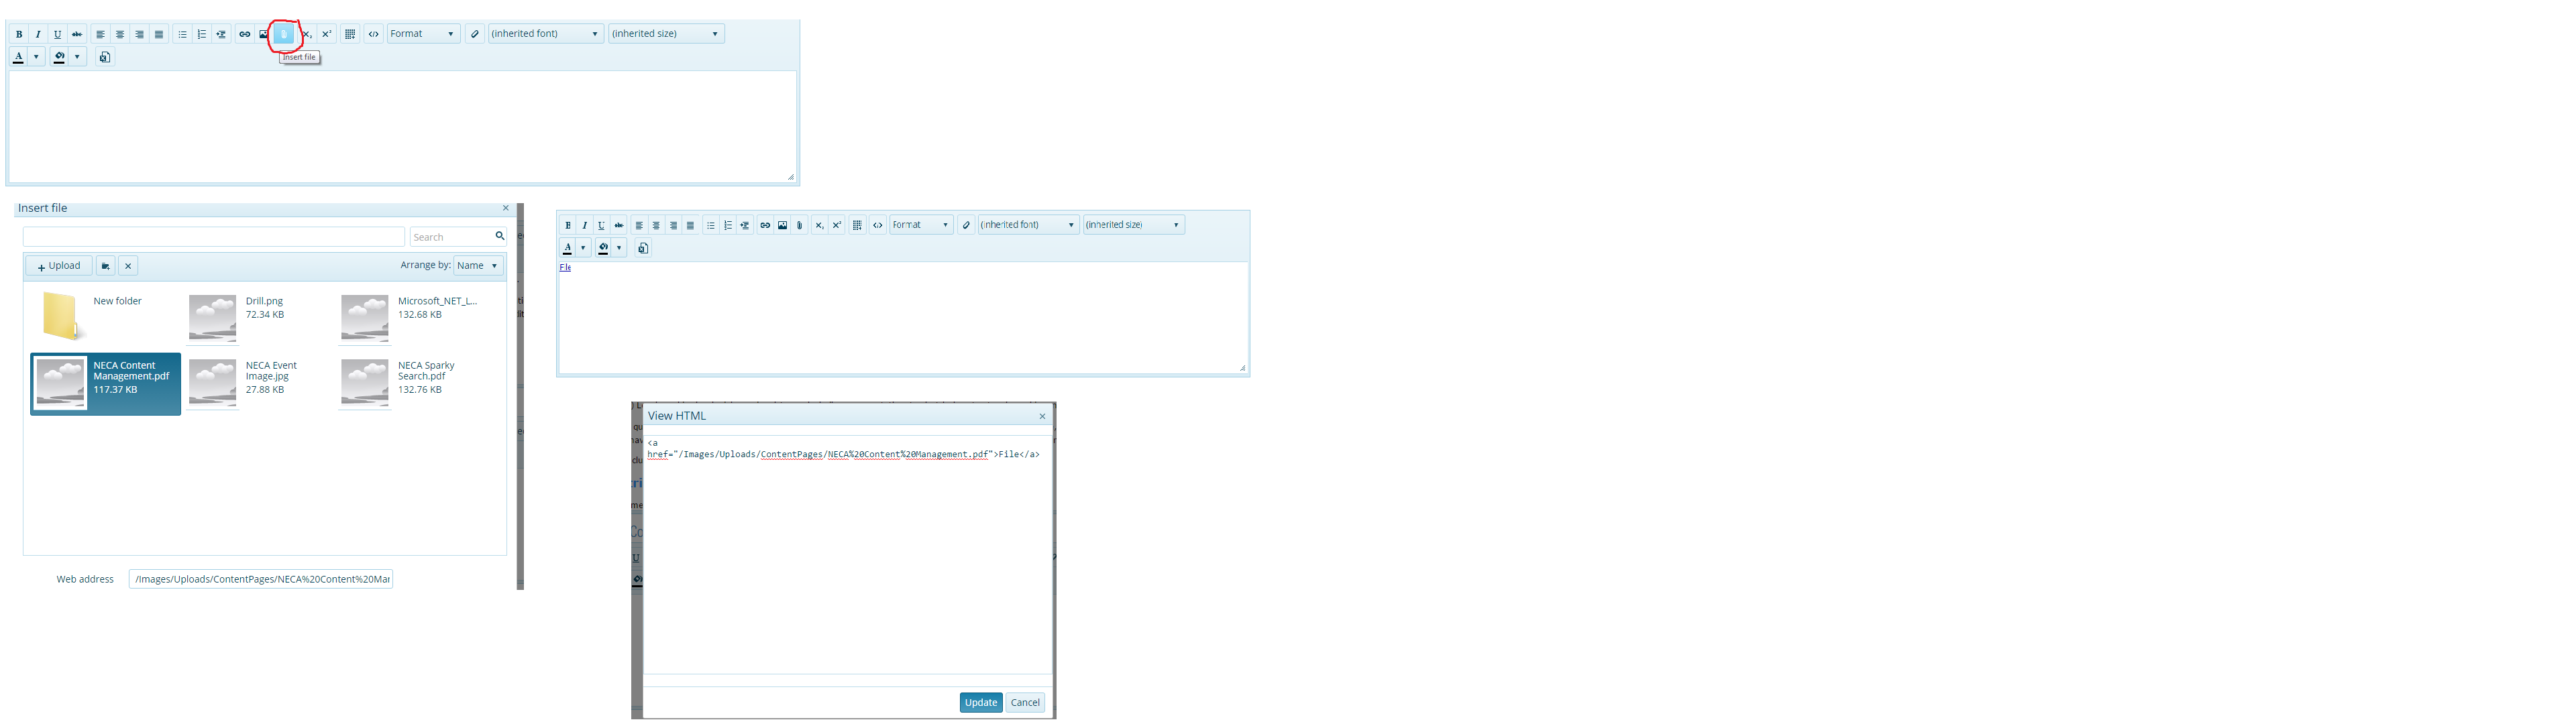The height and width of the screenshot is (724, 2576).
Task: Click the highlighted Insert file paperclip icon
Action: pos(284,34)
